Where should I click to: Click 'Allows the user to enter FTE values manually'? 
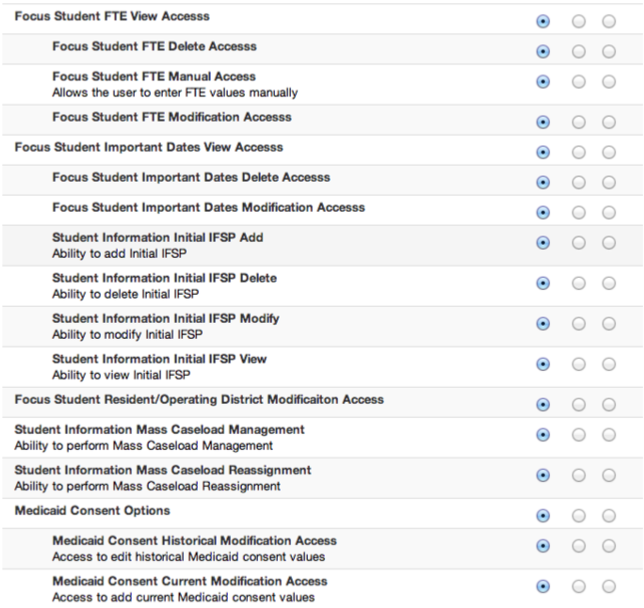(175, 93)
